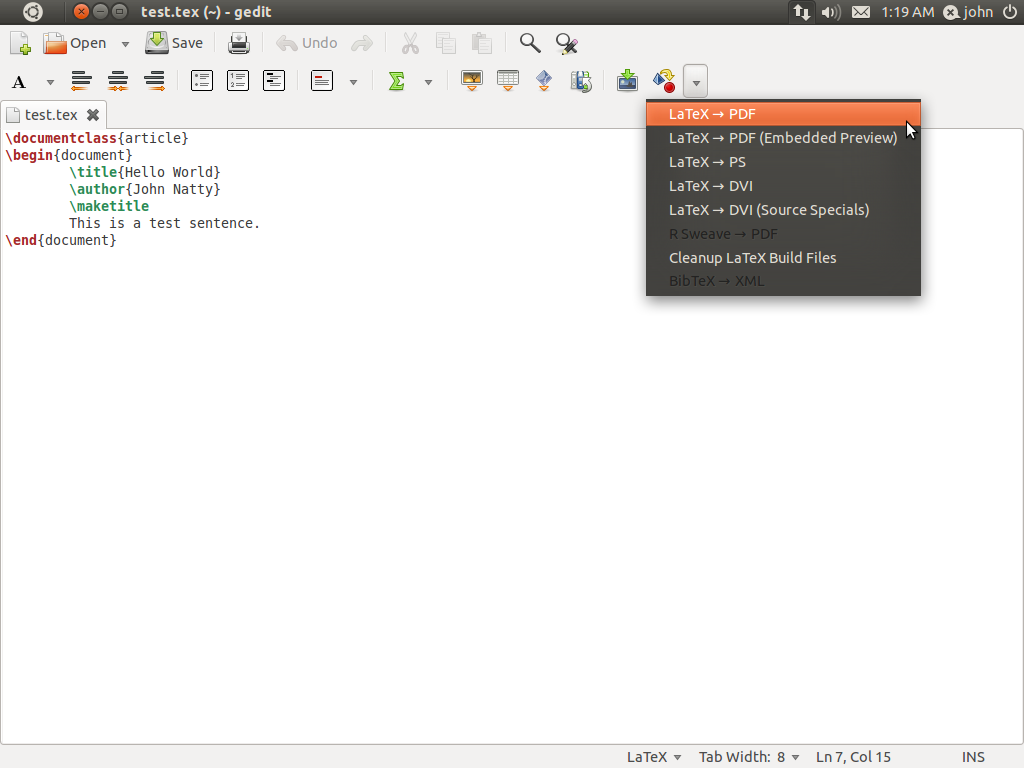Open the Tab Width dropdown
This screenshot has width=1024, height=768.
749,757
